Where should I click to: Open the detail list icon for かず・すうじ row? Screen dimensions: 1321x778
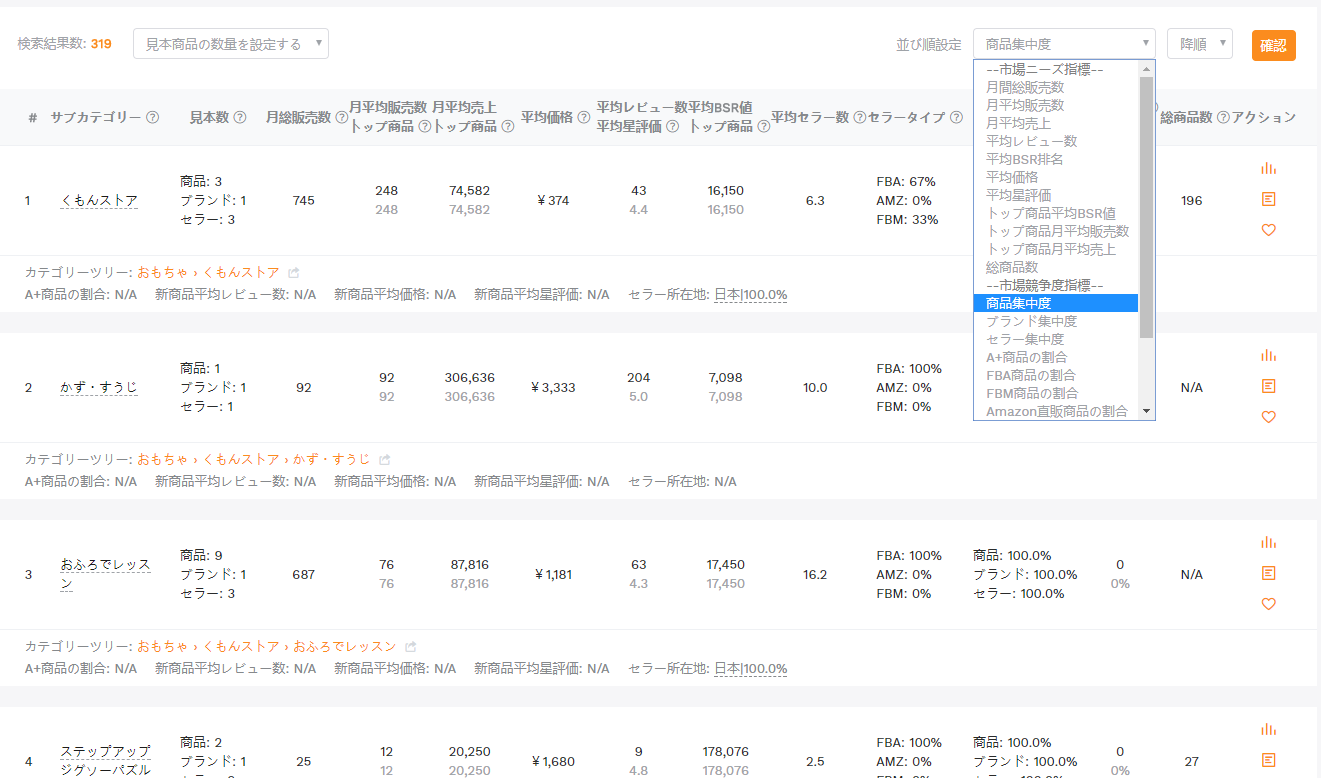tap(1269, 386)
